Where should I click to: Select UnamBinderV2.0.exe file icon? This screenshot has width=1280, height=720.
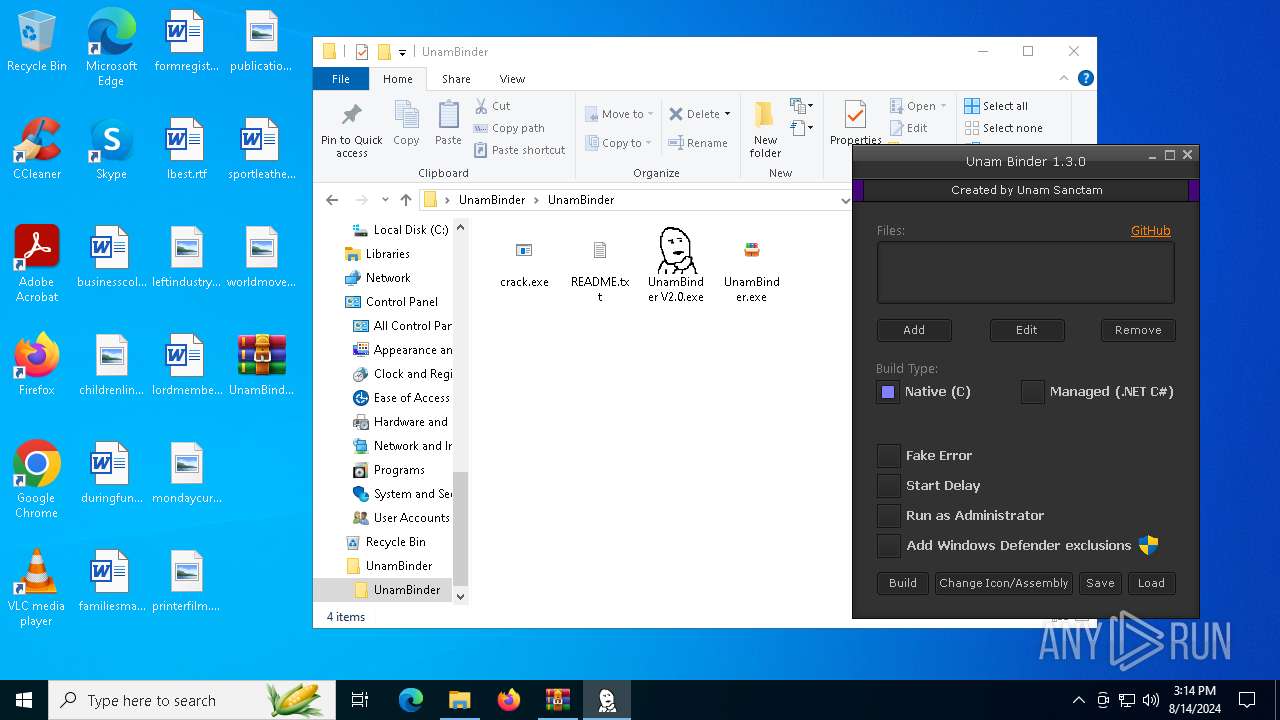point(676,250)
